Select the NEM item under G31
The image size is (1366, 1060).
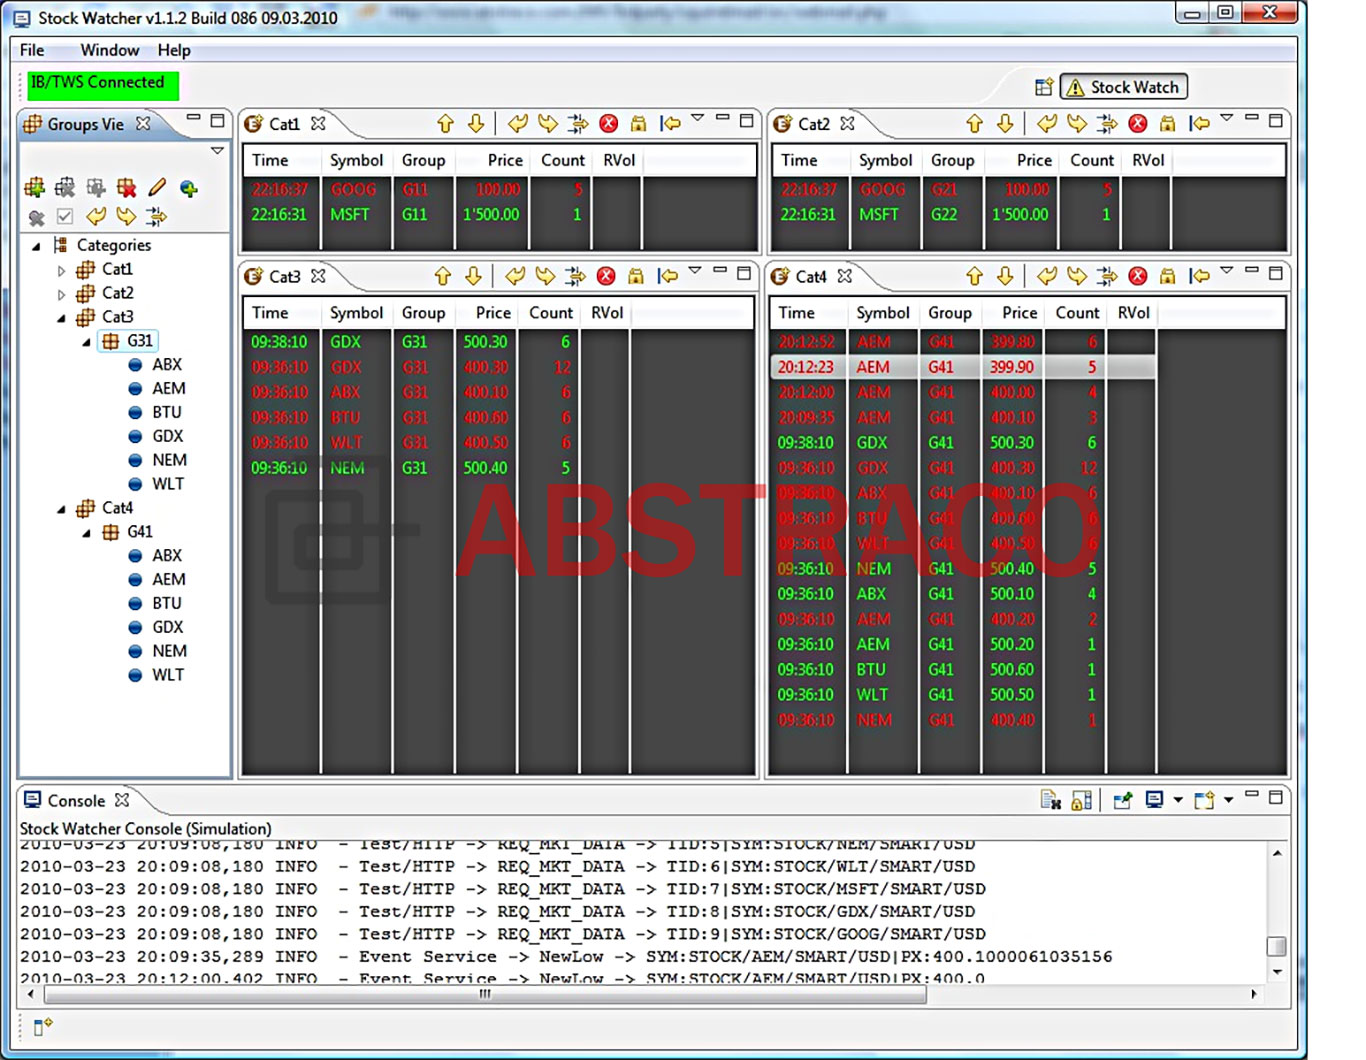(x=169, y=460)
